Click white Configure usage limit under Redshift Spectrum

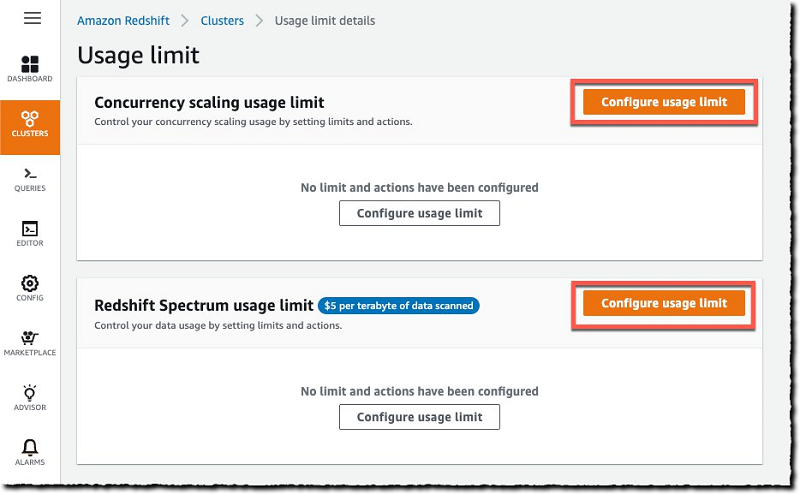tap(419, 417)
